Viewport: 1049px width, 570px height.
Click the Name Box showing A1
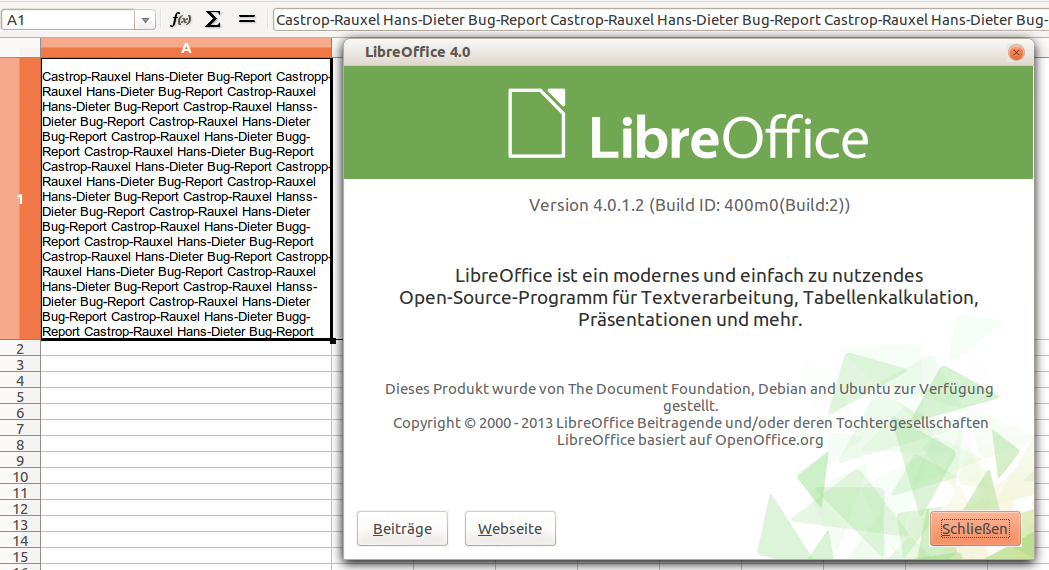coord(68,20)
